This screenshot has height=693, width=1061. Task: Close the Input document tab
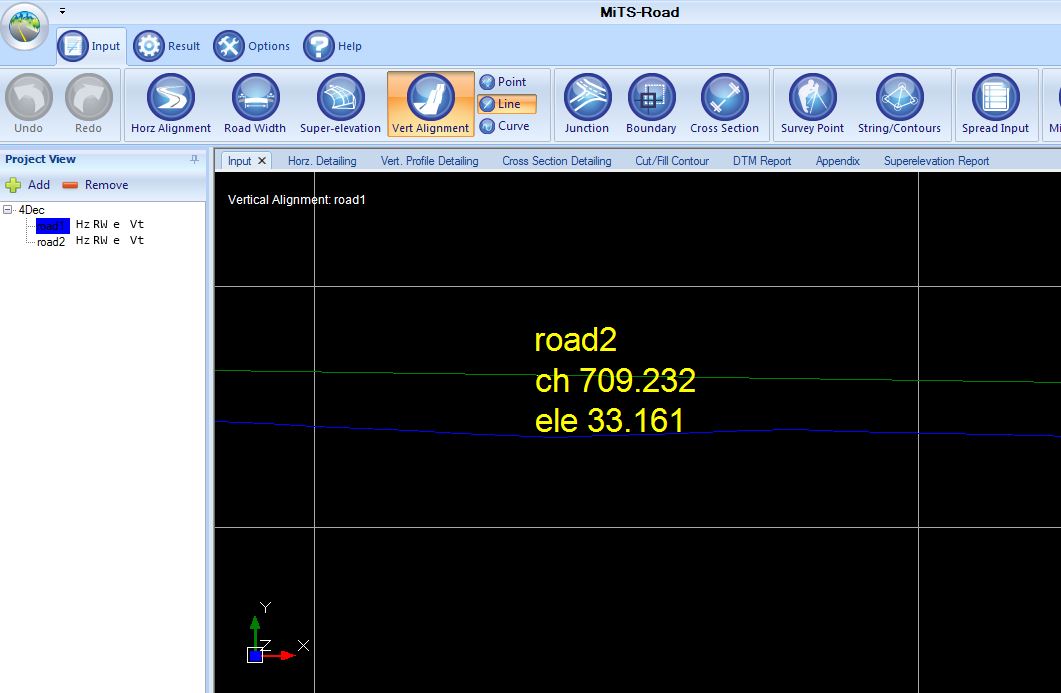[262, 160]
